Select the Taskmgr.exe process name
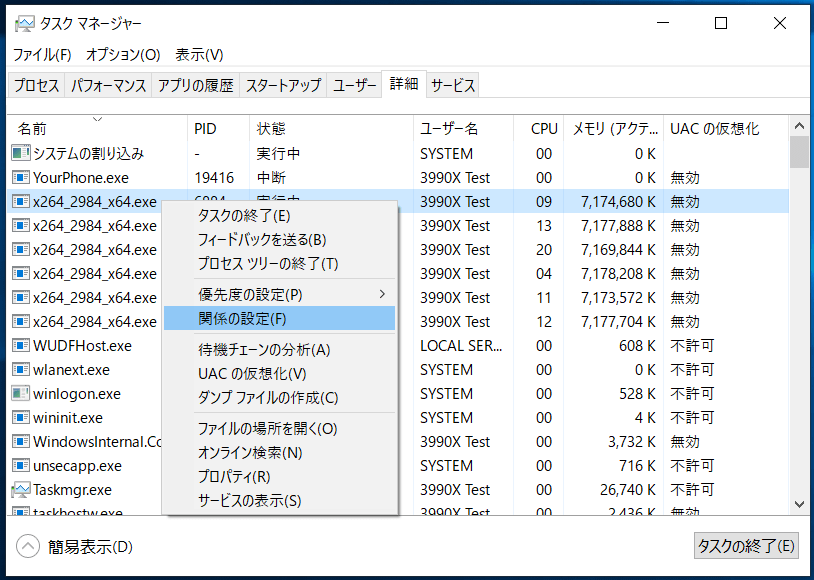814x580 pixels. (72, 490)
